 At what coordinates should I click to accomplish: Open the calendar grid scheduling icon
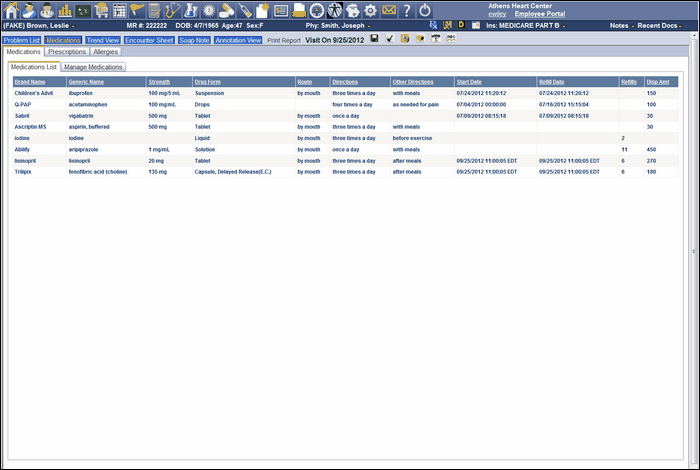[119, 10]
